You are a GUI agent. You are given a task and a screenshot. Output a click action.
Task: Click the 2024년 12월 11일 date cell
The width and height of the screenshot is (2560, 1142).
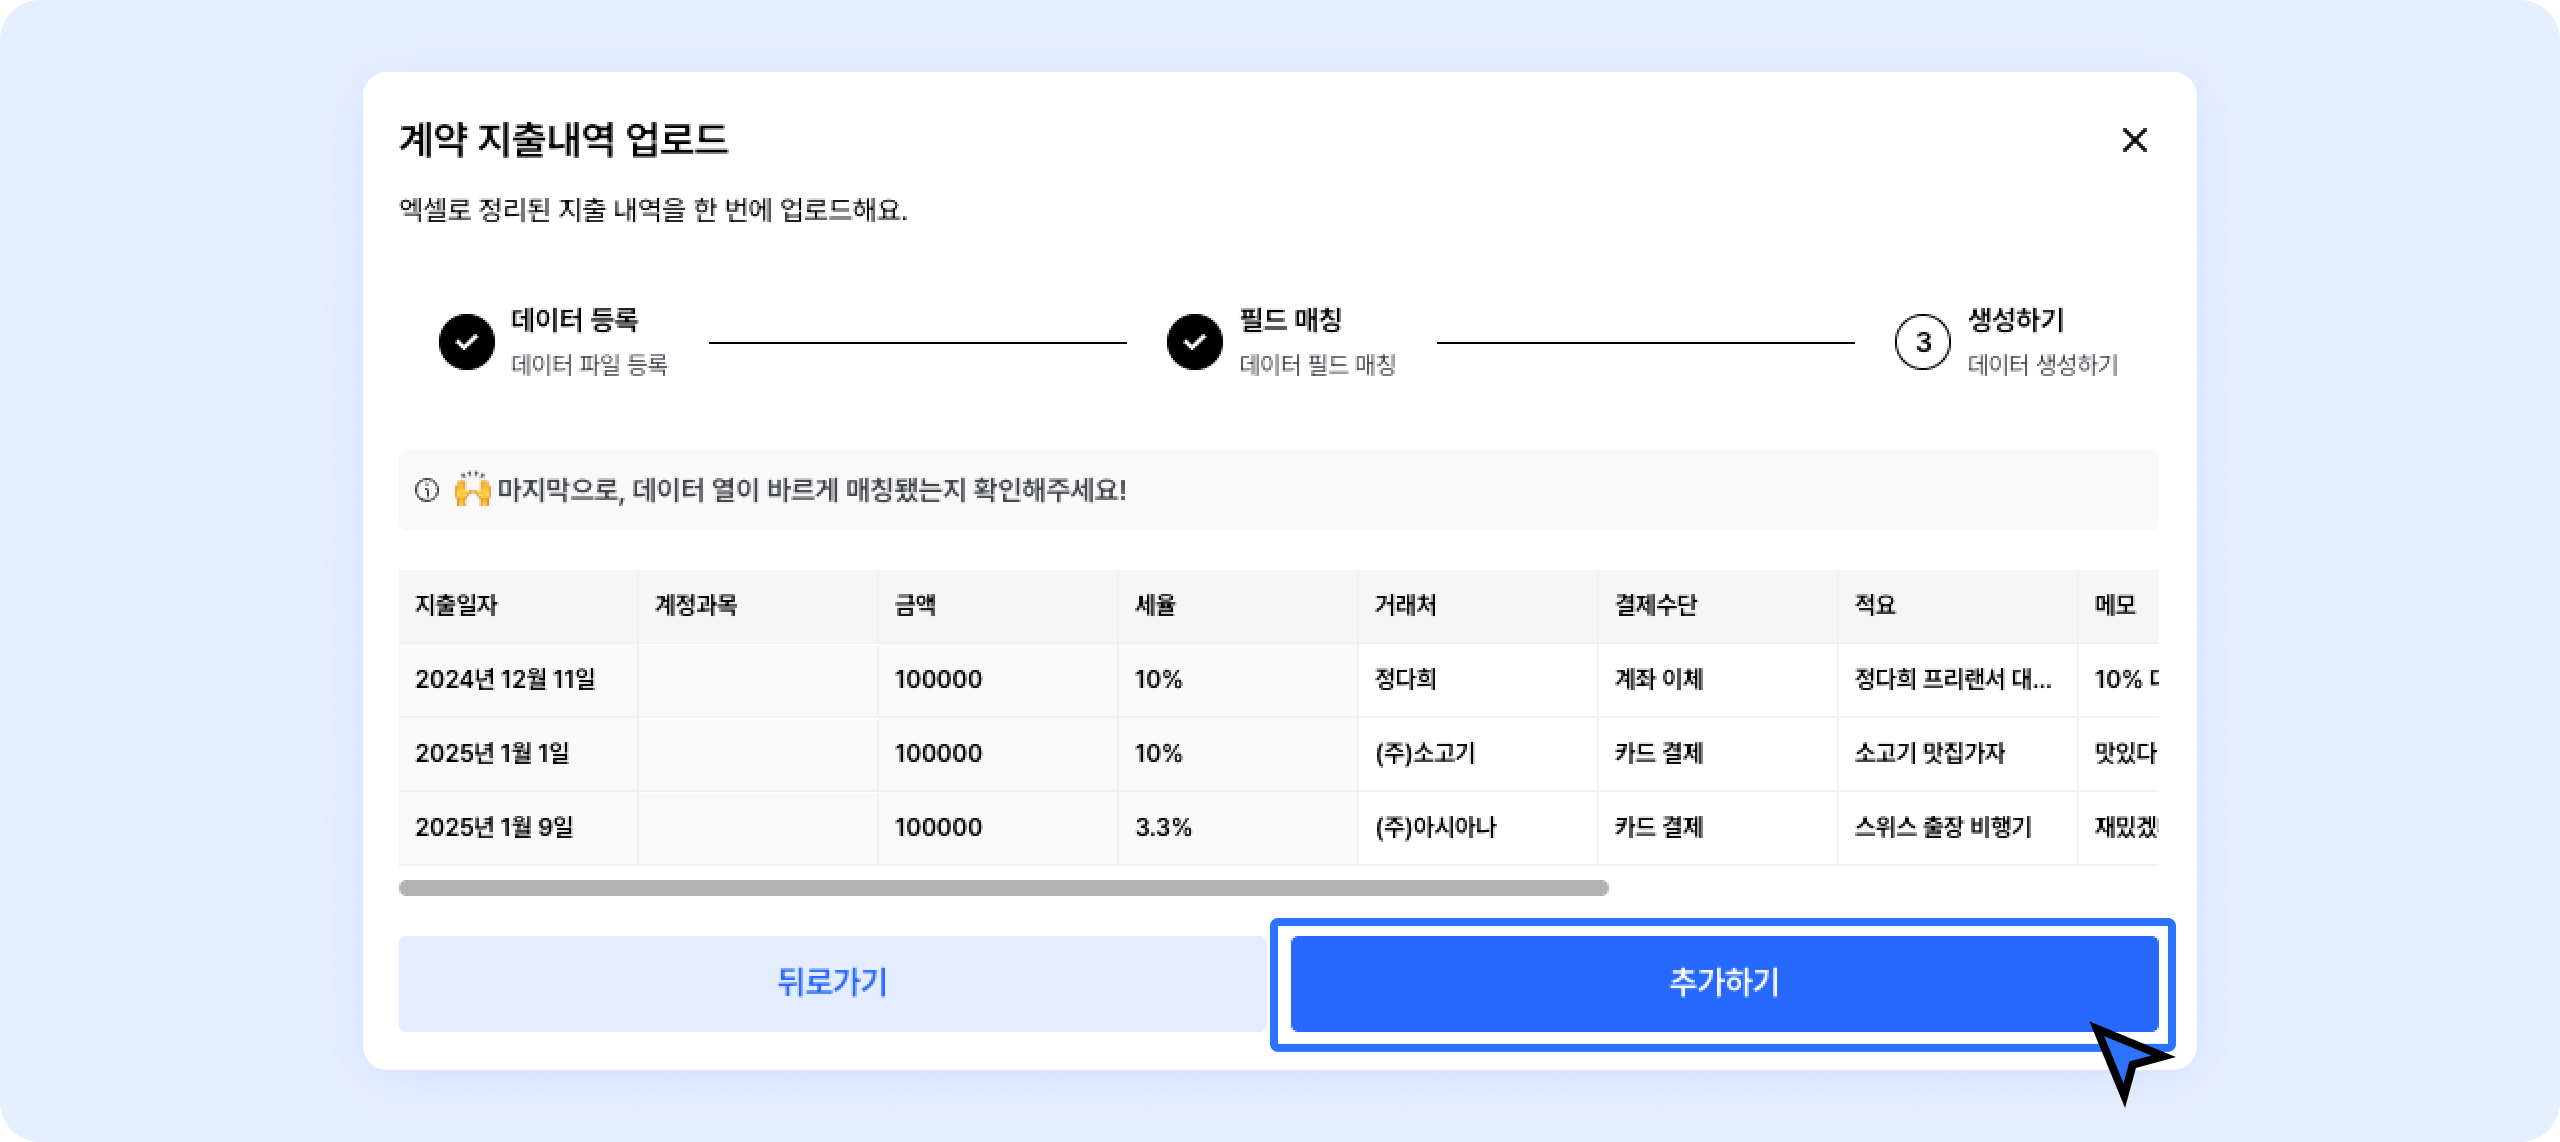tap(518, 680)
